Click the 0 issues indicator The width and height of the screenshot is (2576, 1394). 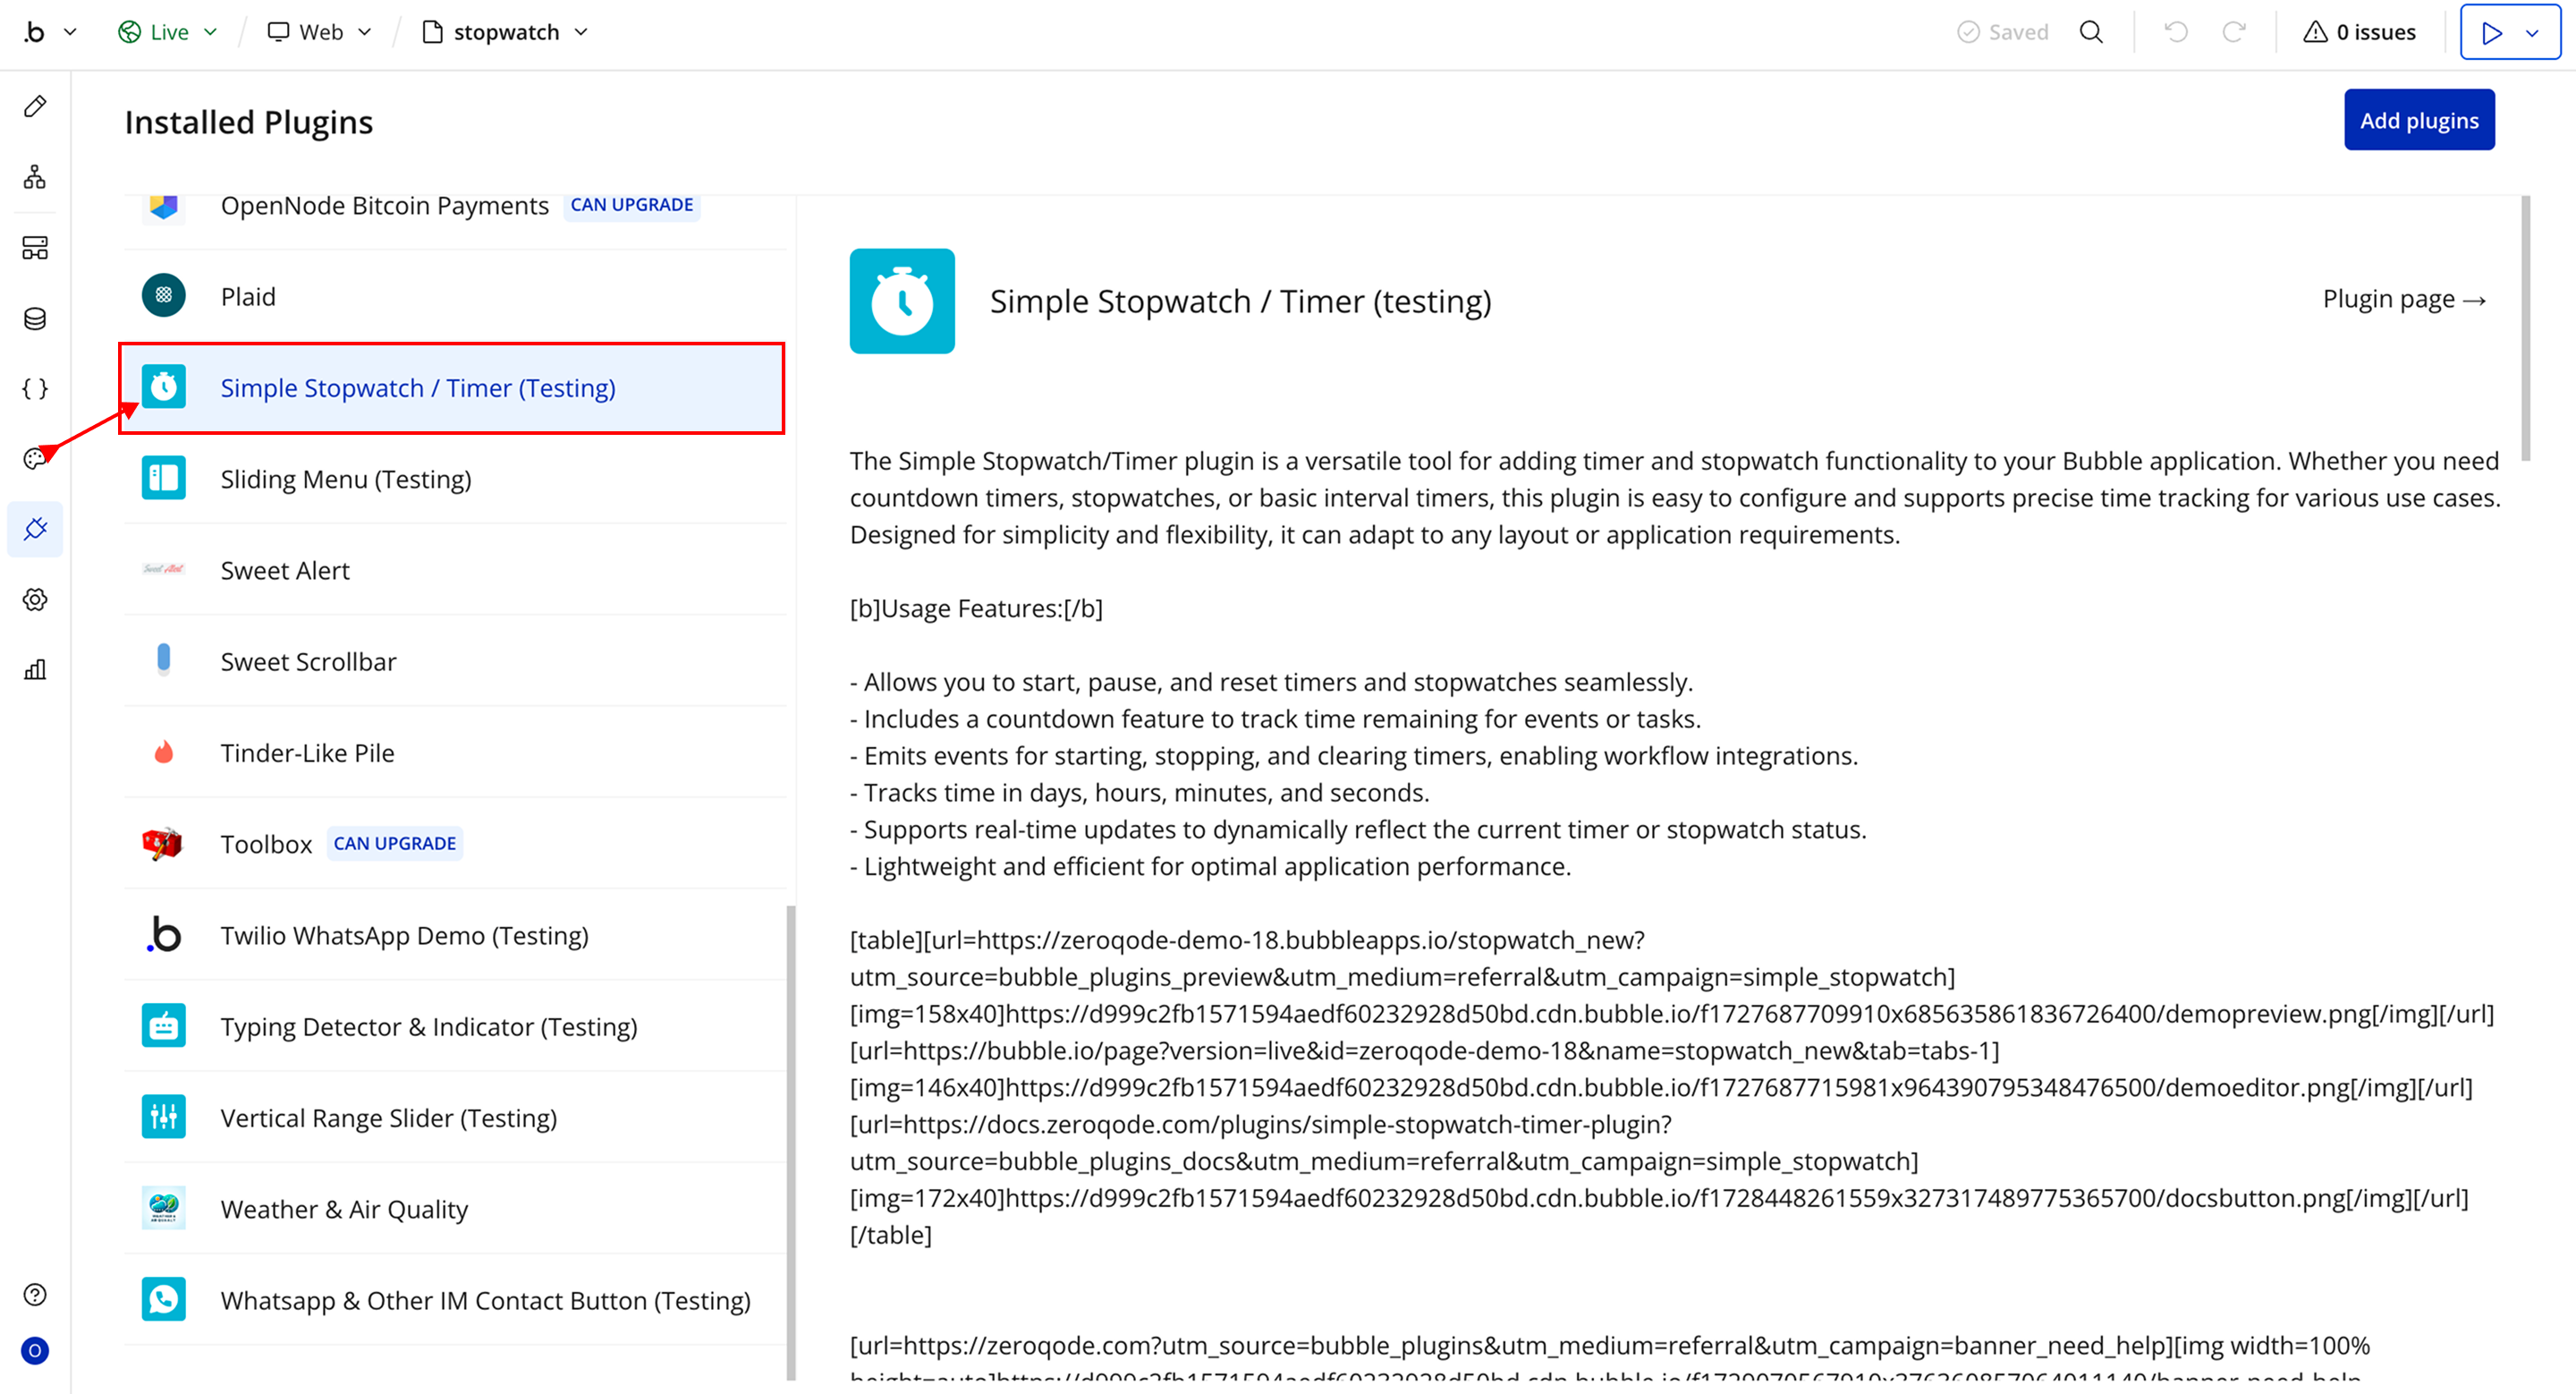tap(2359, 32)
